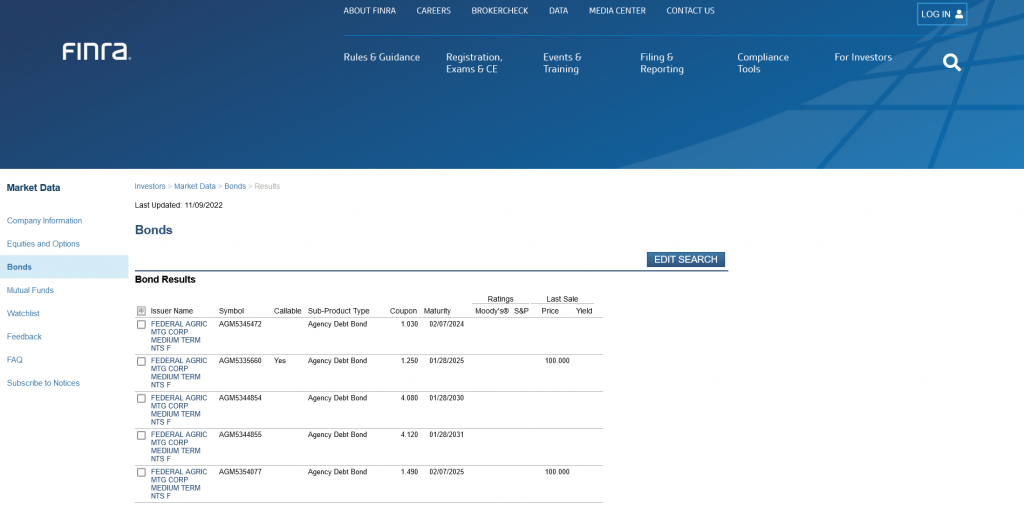Open issuer link for bond AGM5345472
Screen dimensions: 1024x505
[179, 336]
